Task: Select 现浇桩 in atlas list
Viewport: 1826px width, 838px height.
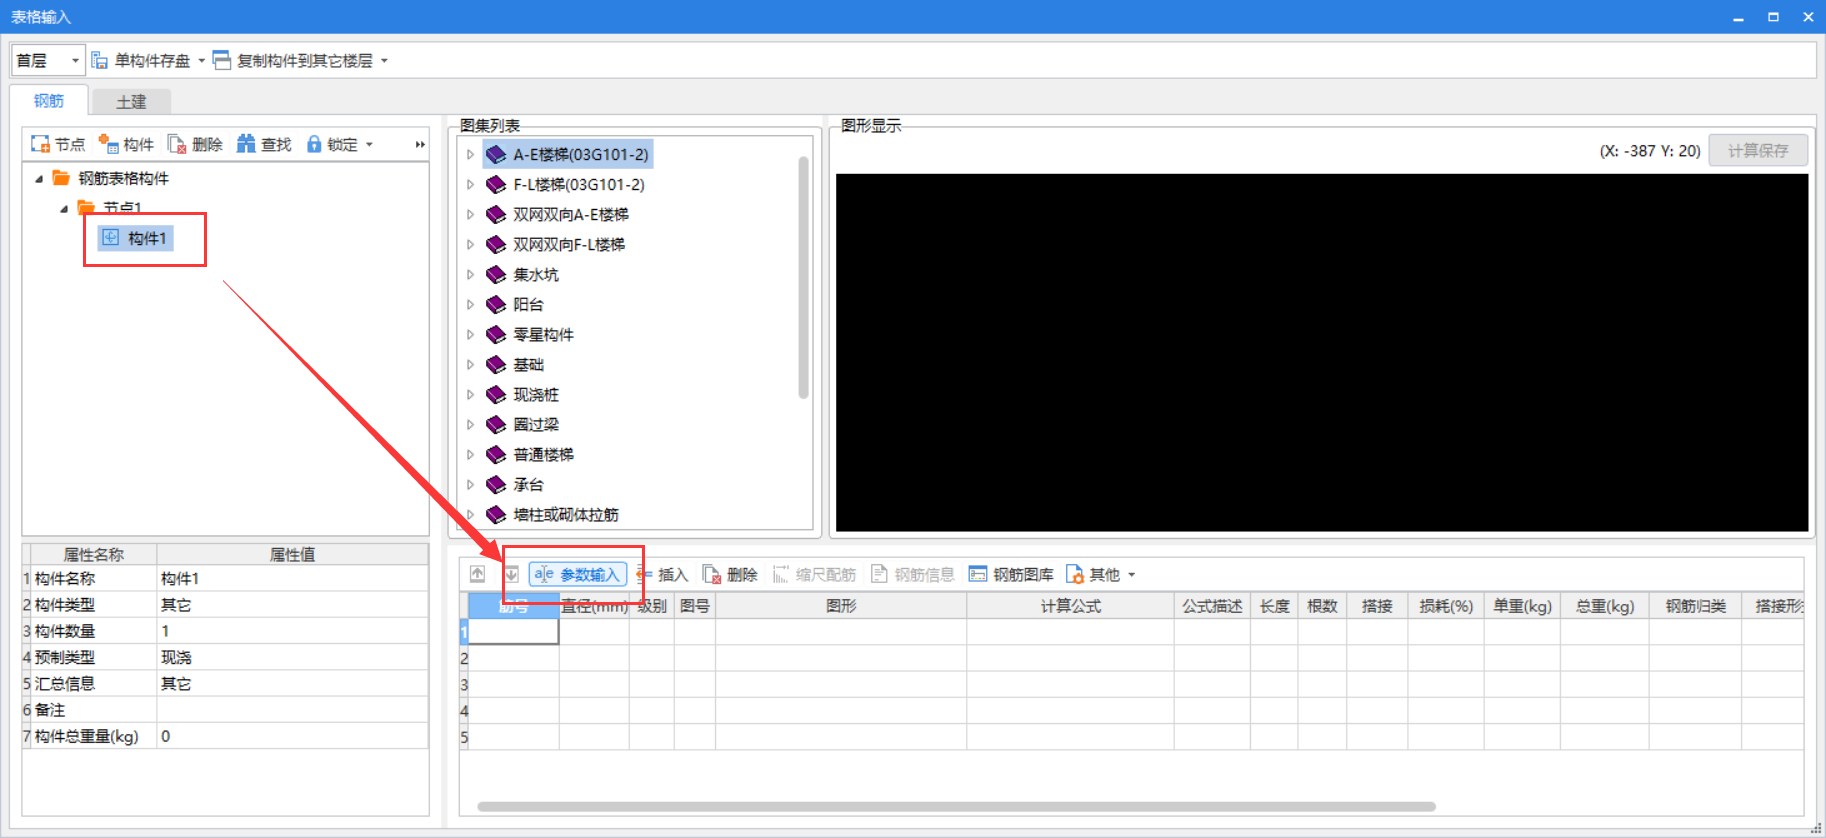Action: point(523,394)
